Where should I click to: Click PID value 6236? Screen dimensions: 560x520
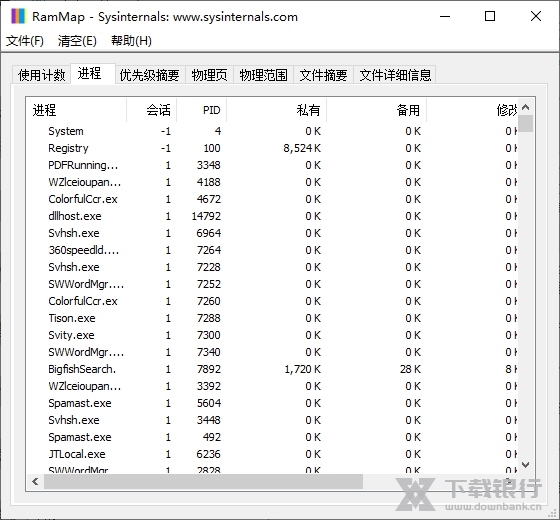pos(209,454)
